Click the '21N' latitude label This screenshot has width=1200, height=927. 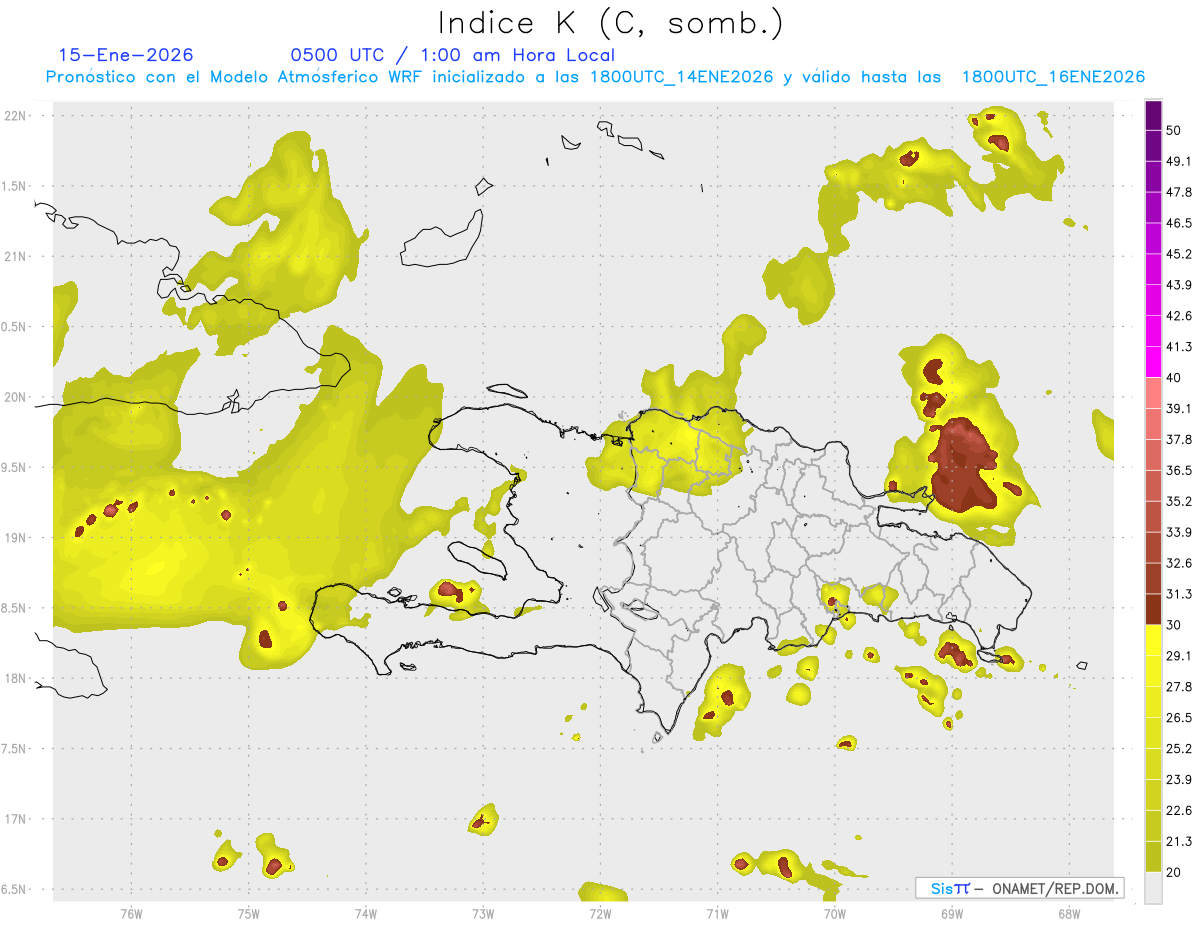[x=16, y=256]
